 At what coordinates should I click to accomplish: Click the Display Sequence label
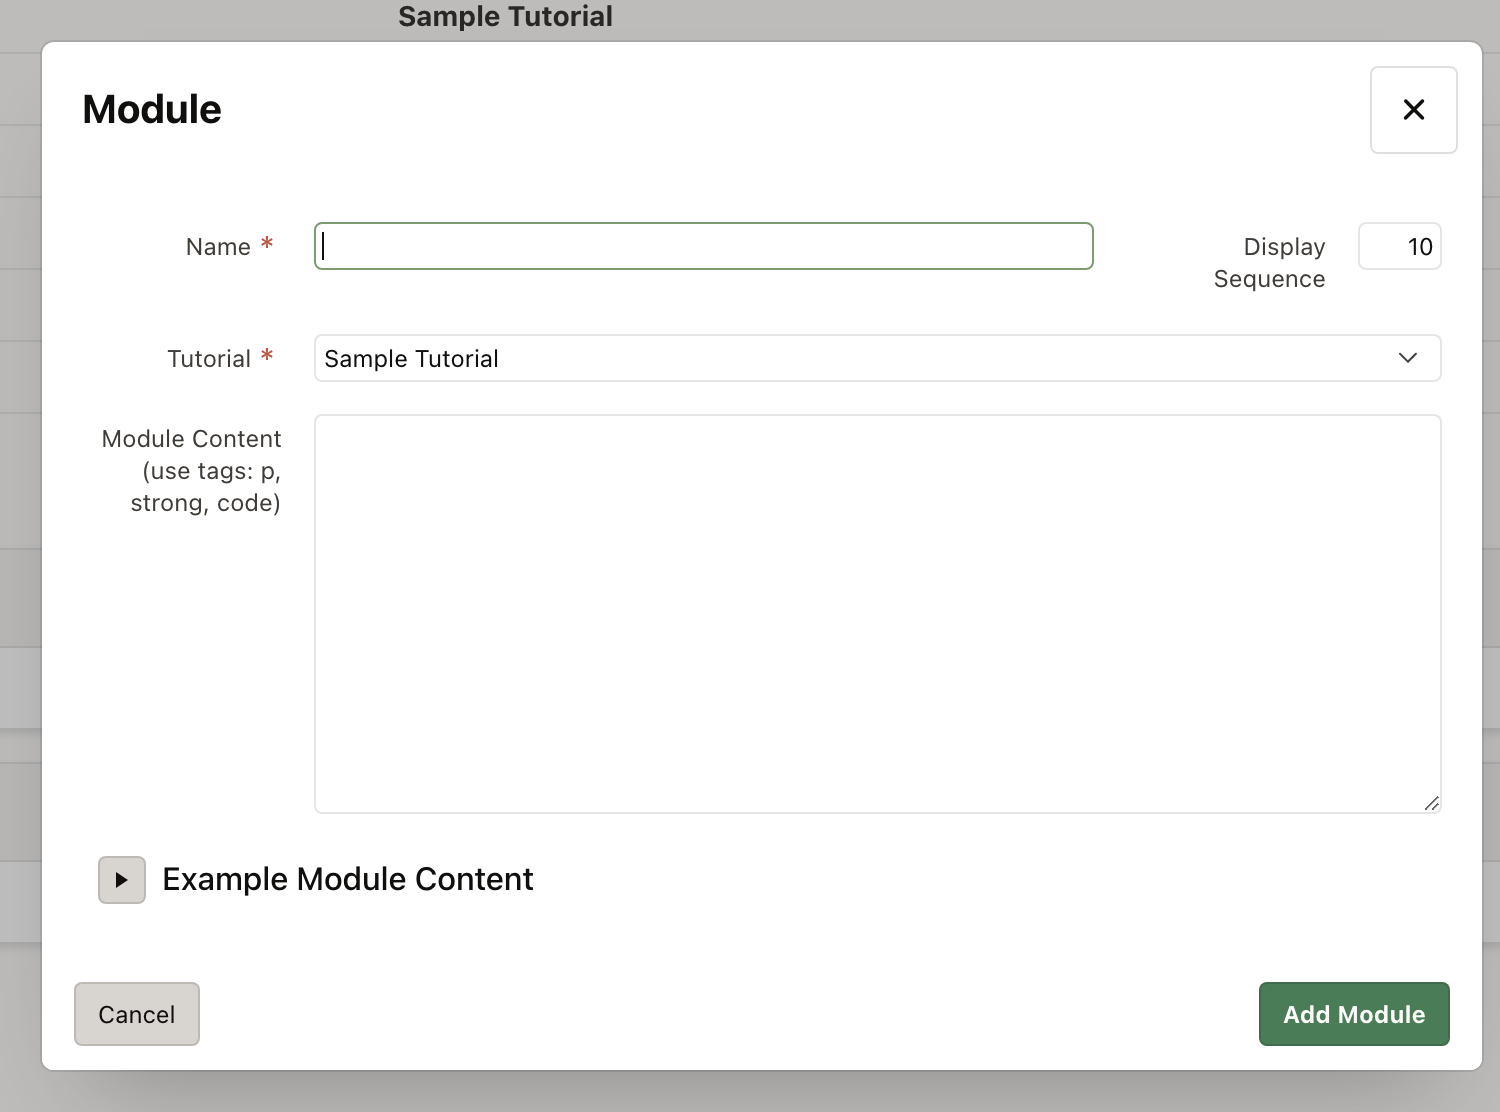click(1269, 262)
